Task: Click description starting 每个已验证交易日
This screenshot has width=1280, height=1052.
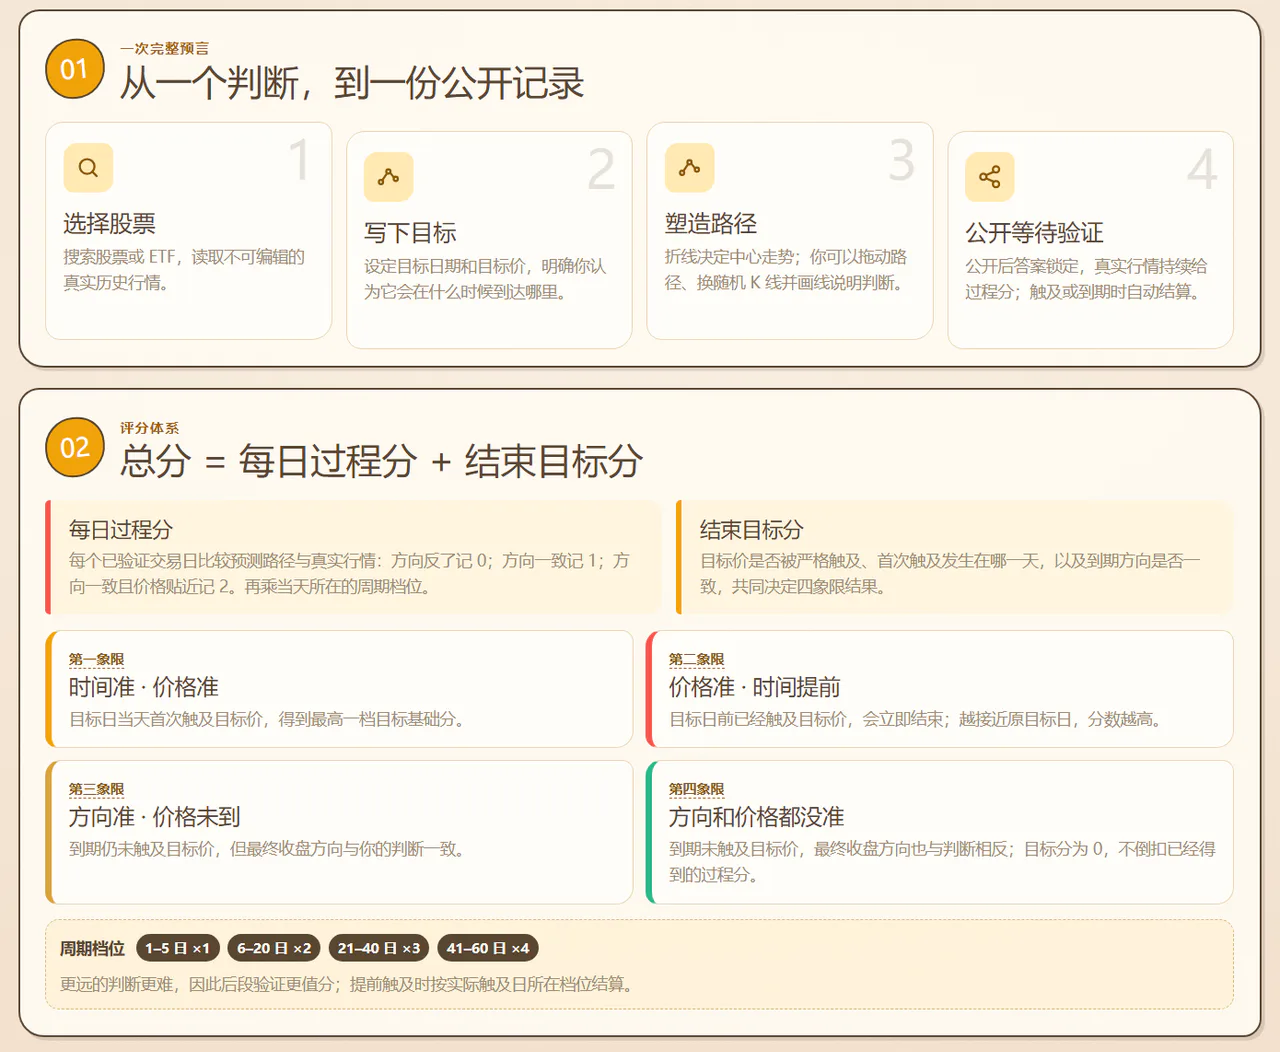Action: [350, 574]
